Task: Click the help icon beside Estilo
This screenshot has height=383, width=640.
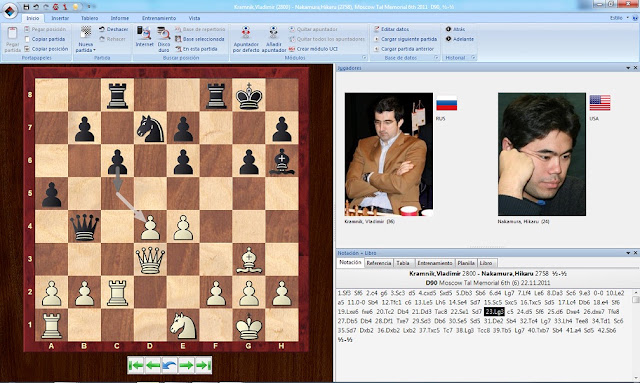Action: (x=635, y=18)
